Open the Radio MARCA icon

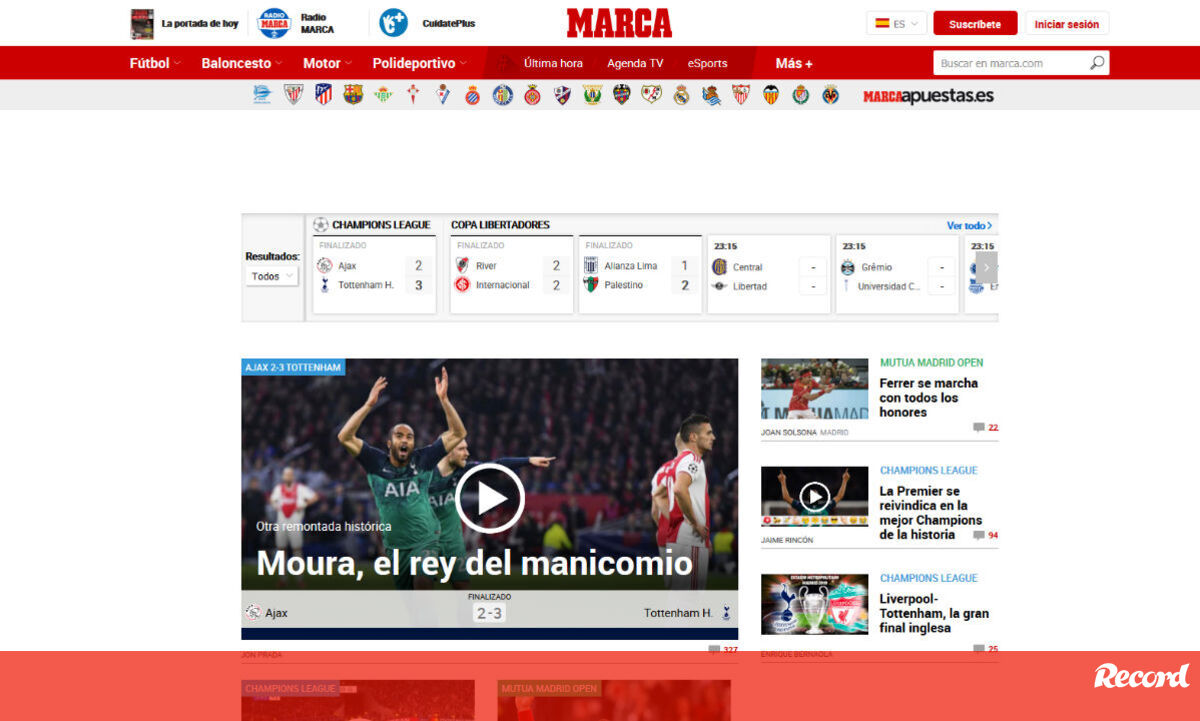click(274, 23)
